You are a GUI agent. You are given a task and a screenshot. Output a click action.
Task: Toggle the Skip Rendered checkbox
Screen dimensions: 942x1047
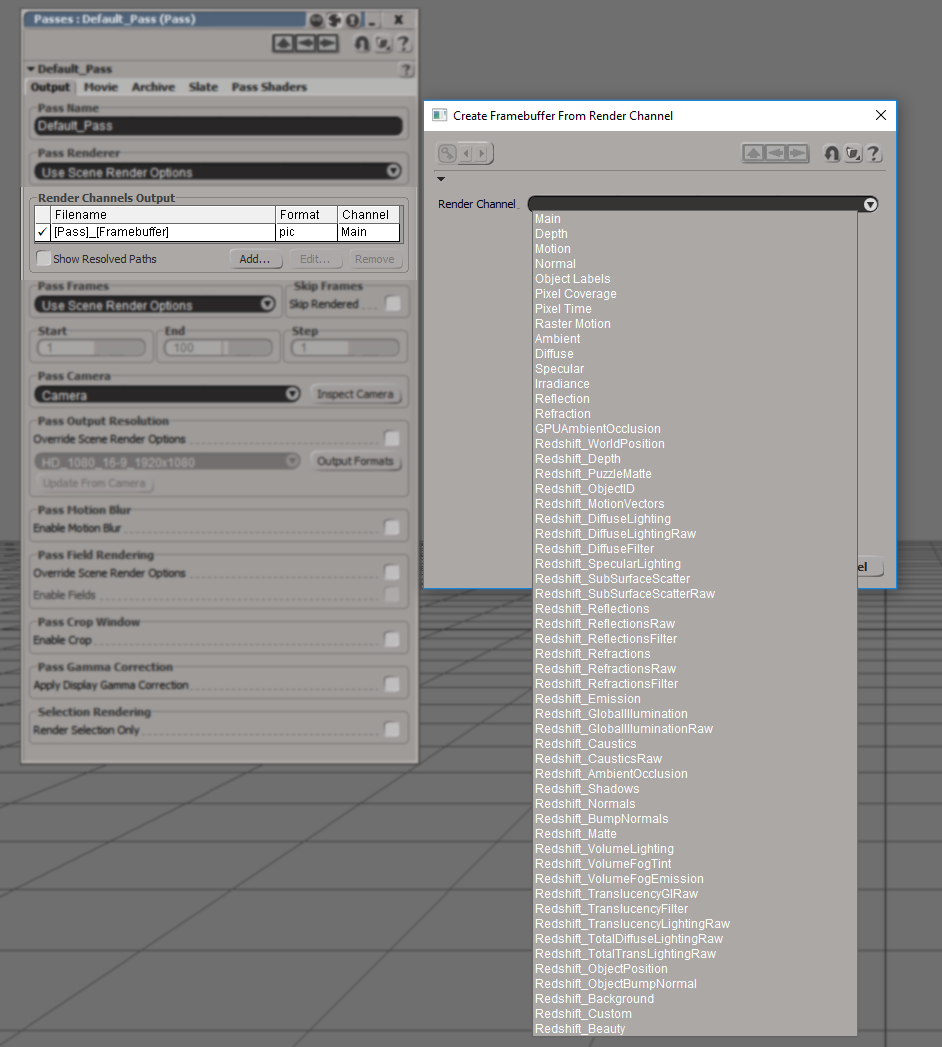(393, 304)
